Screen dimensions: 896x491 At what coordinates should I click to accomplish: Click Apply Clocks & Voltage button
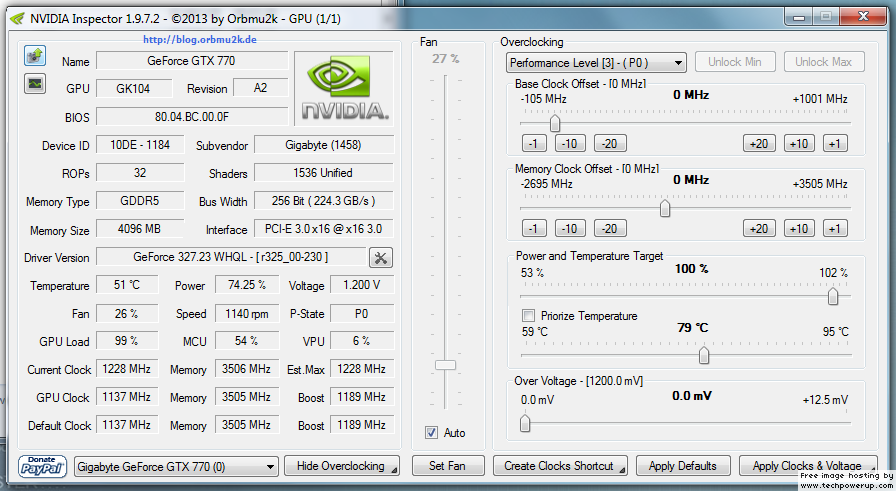coord(807,466)
